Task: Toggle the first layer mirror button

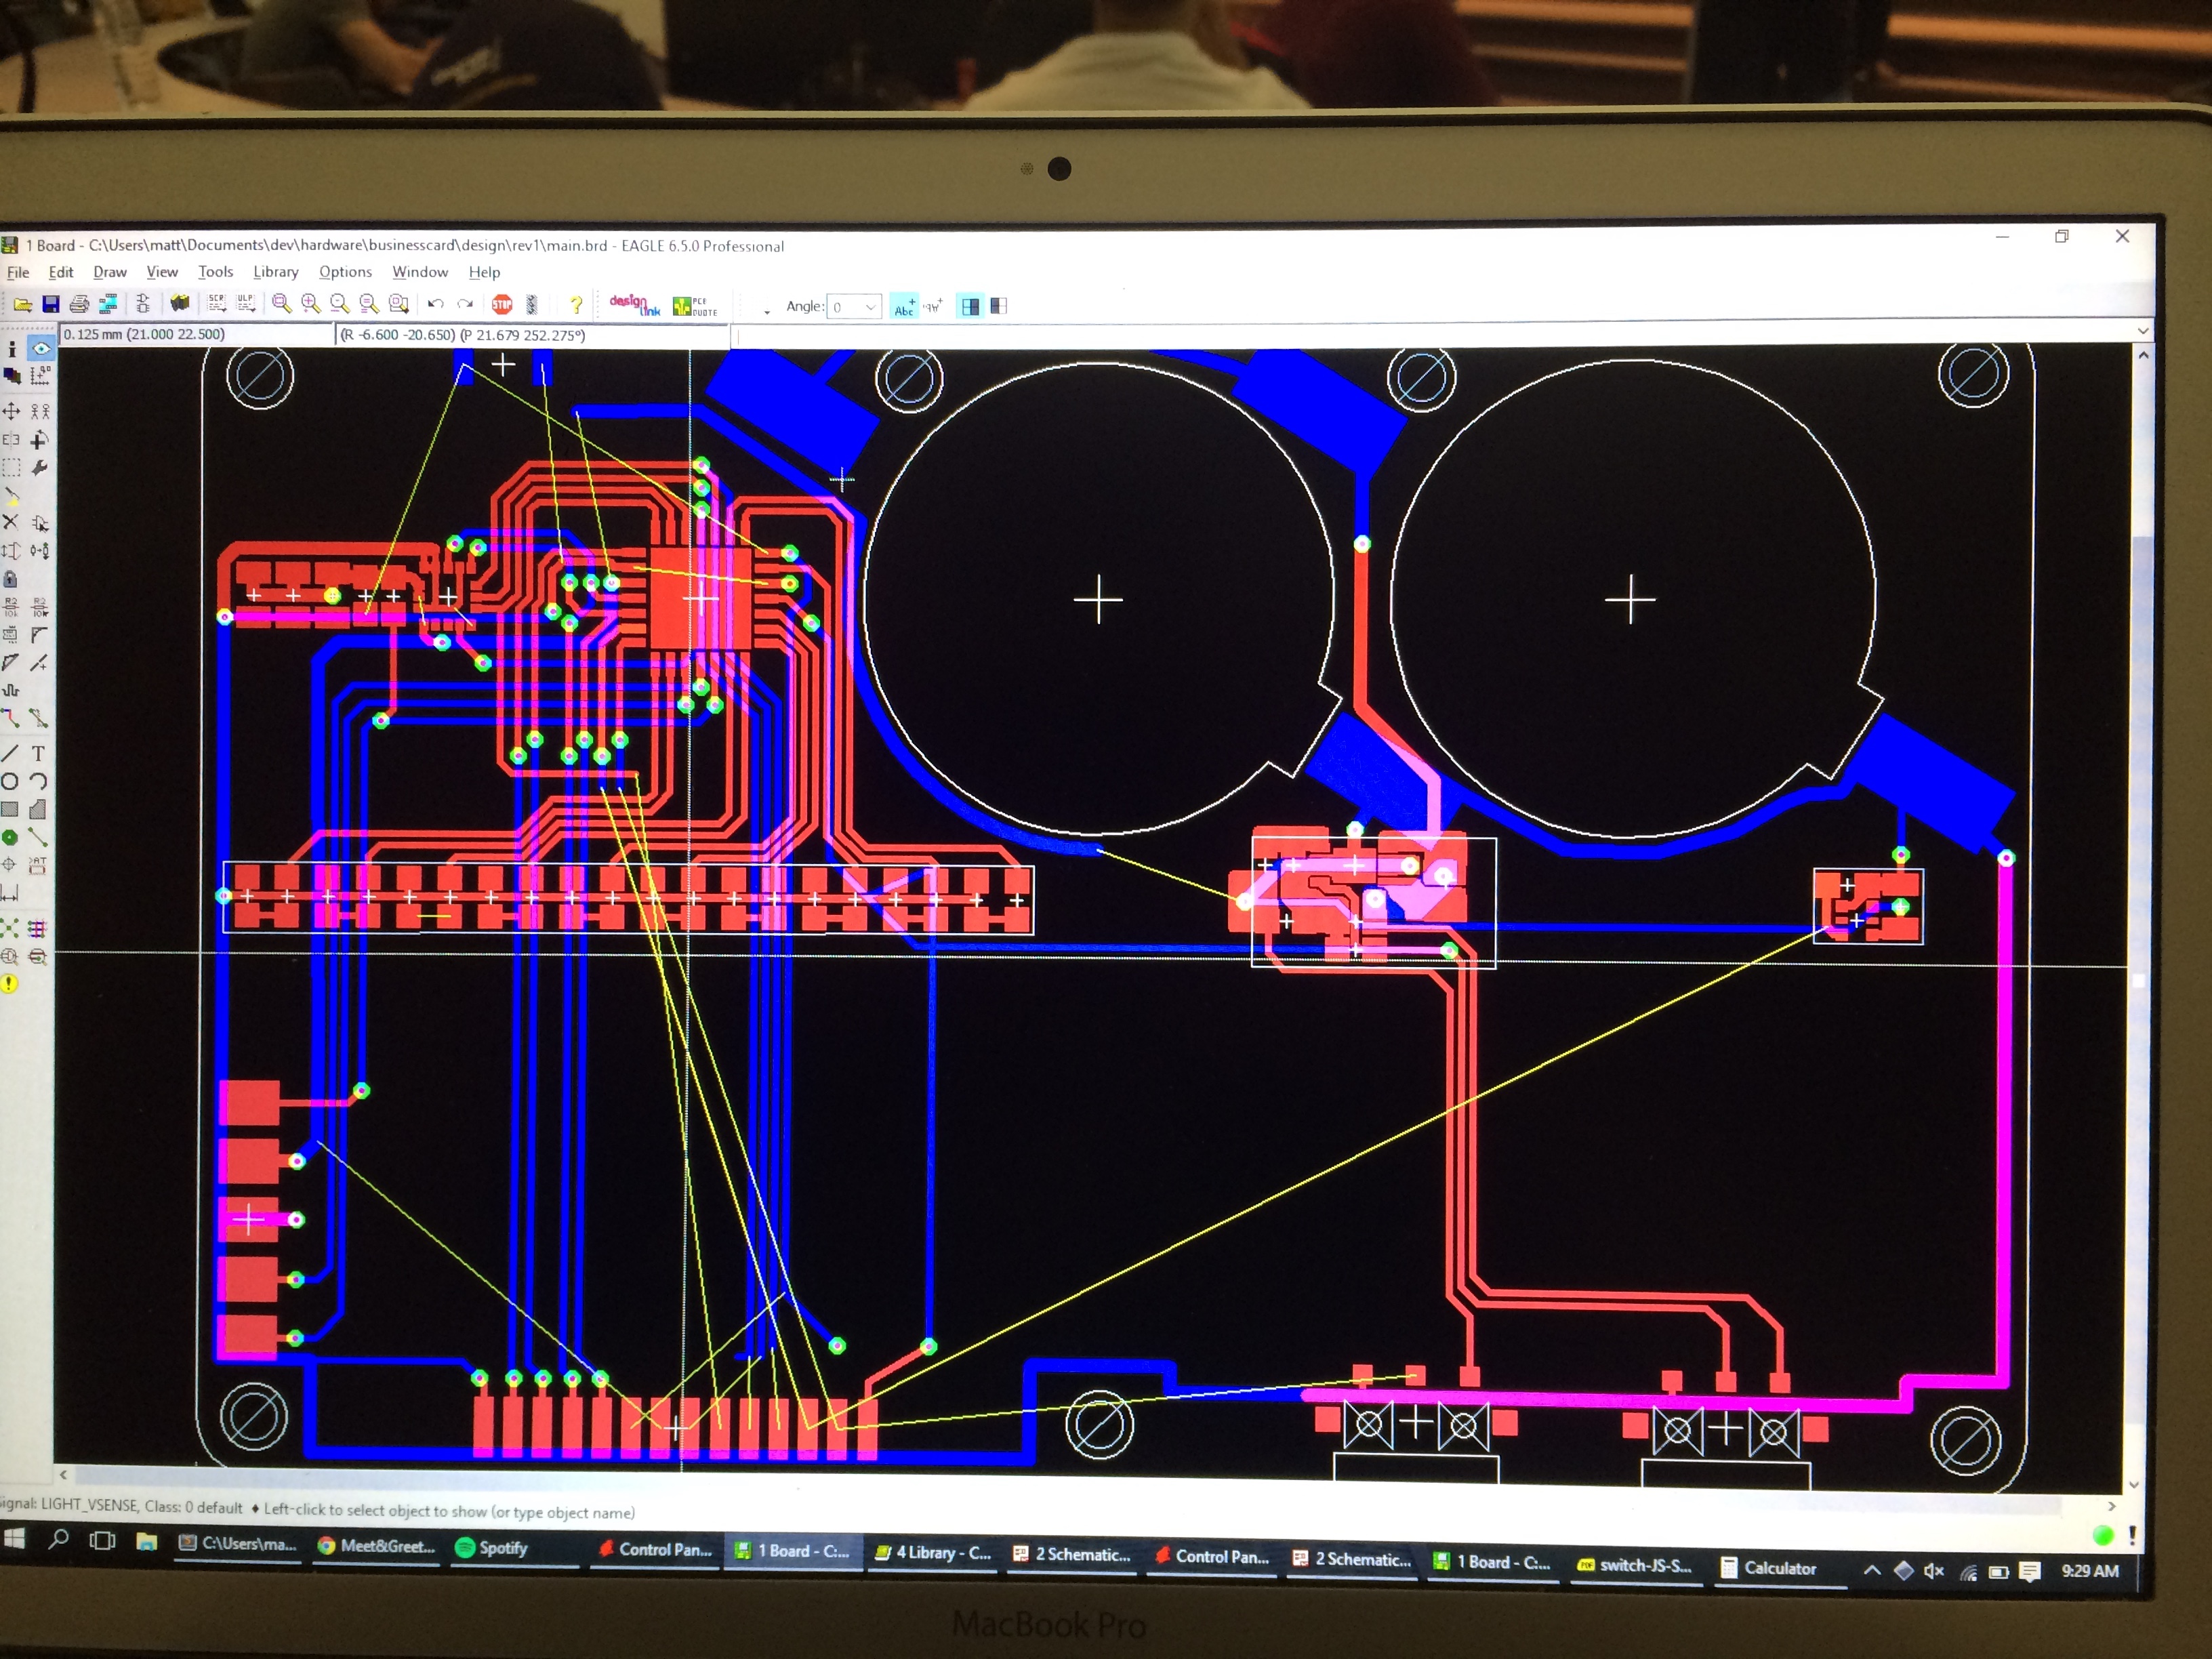Action: 970,307
